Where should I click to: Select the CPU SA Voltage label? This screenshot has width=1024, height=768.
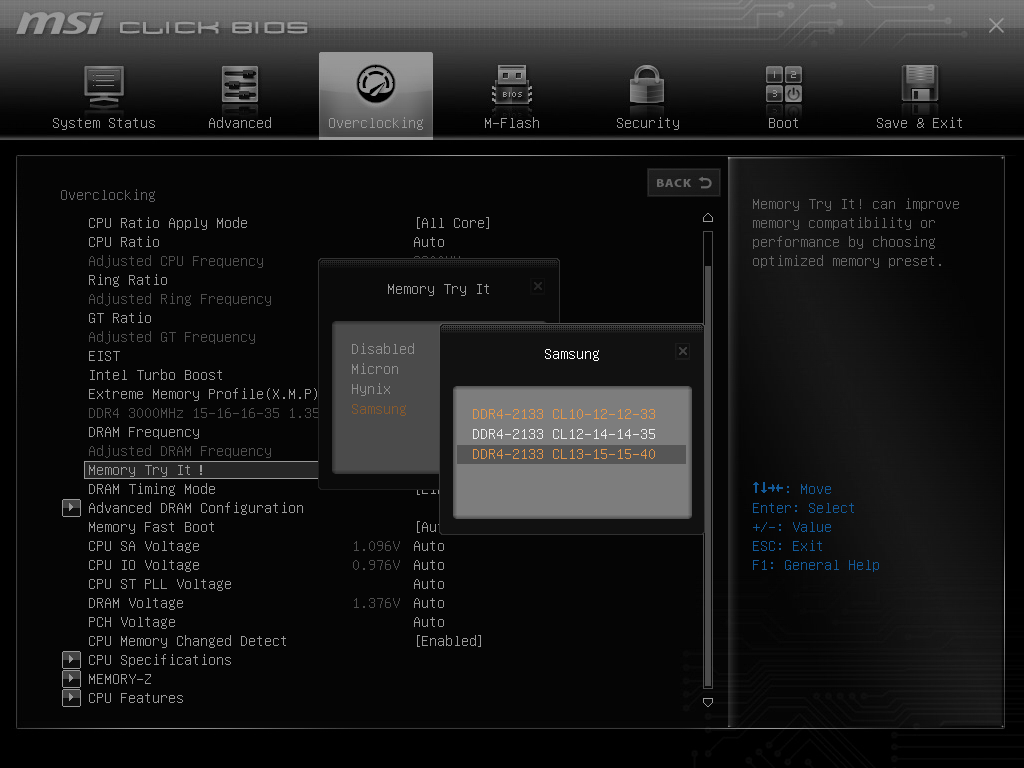(144, 545)
